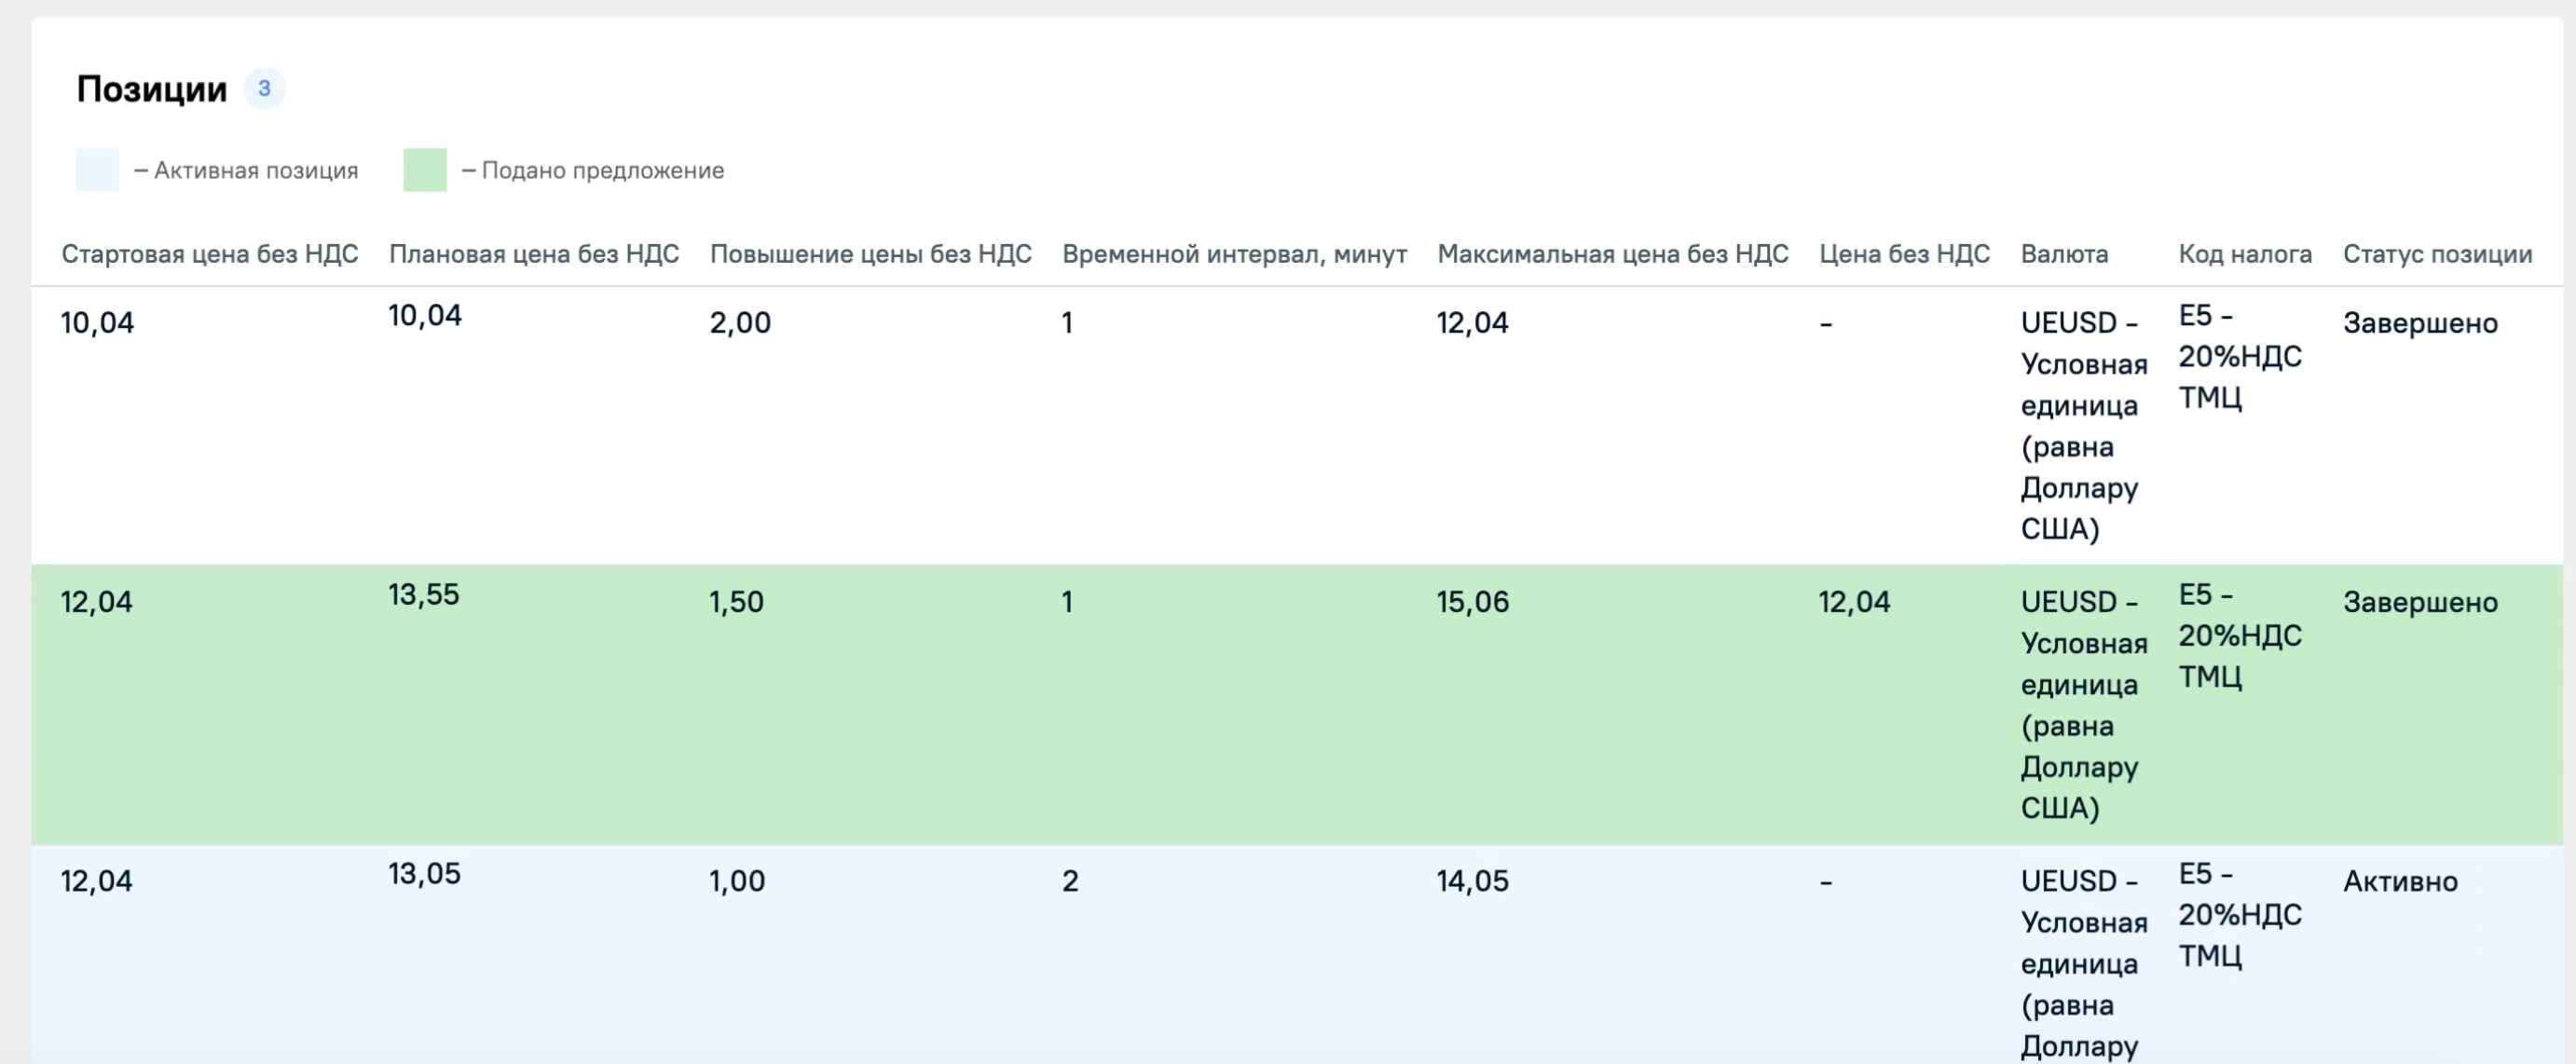The width and height of the screenshot is (2576, 1064).
Task: Click the 'Валюта' column header
Action: click(x=2065, y=254)
